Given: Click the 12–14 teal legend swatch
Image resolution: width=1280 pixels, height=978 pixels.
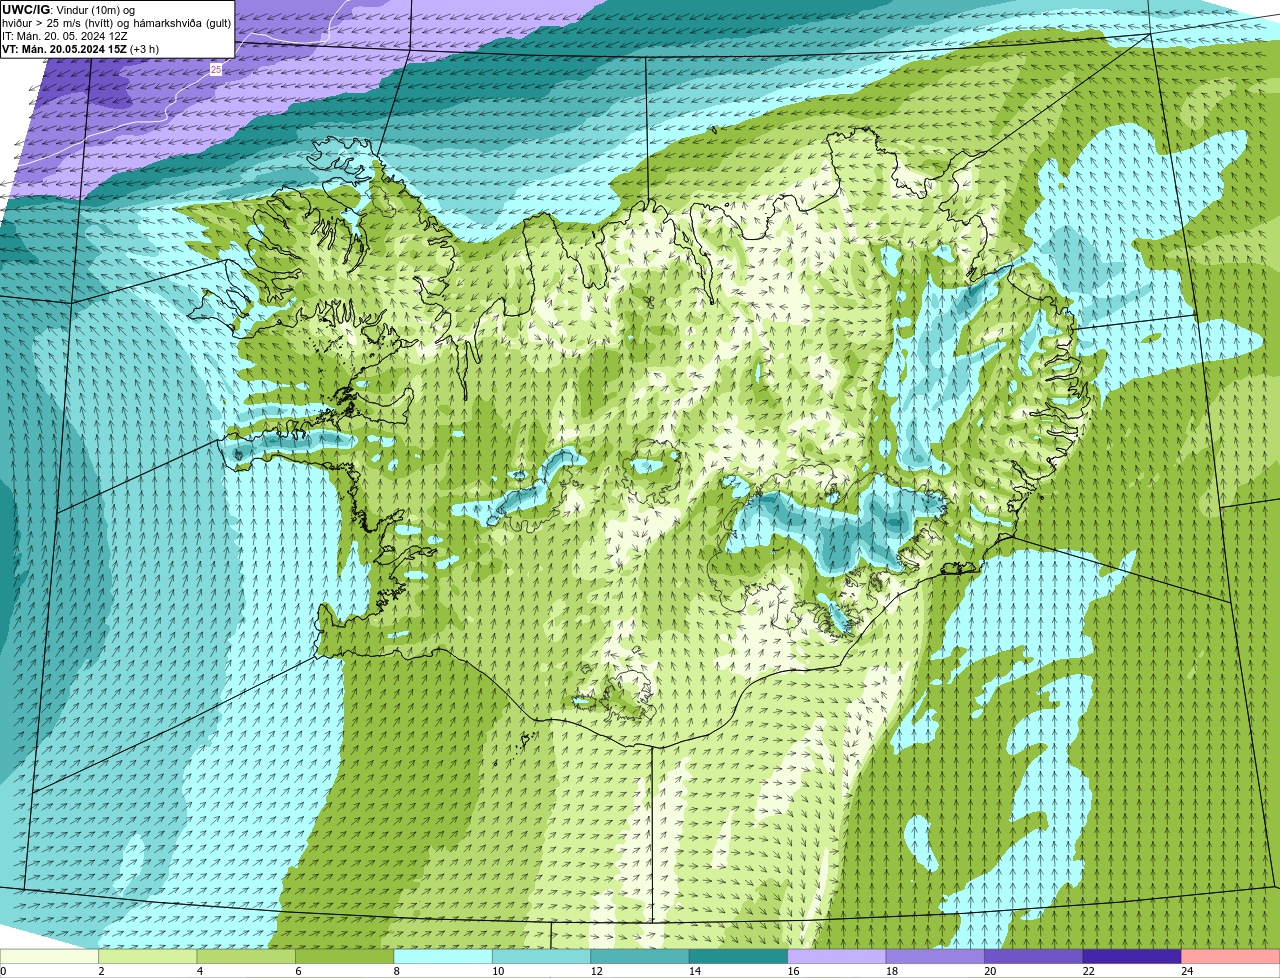Looking at the screenshot, I should tap(640, 956).
